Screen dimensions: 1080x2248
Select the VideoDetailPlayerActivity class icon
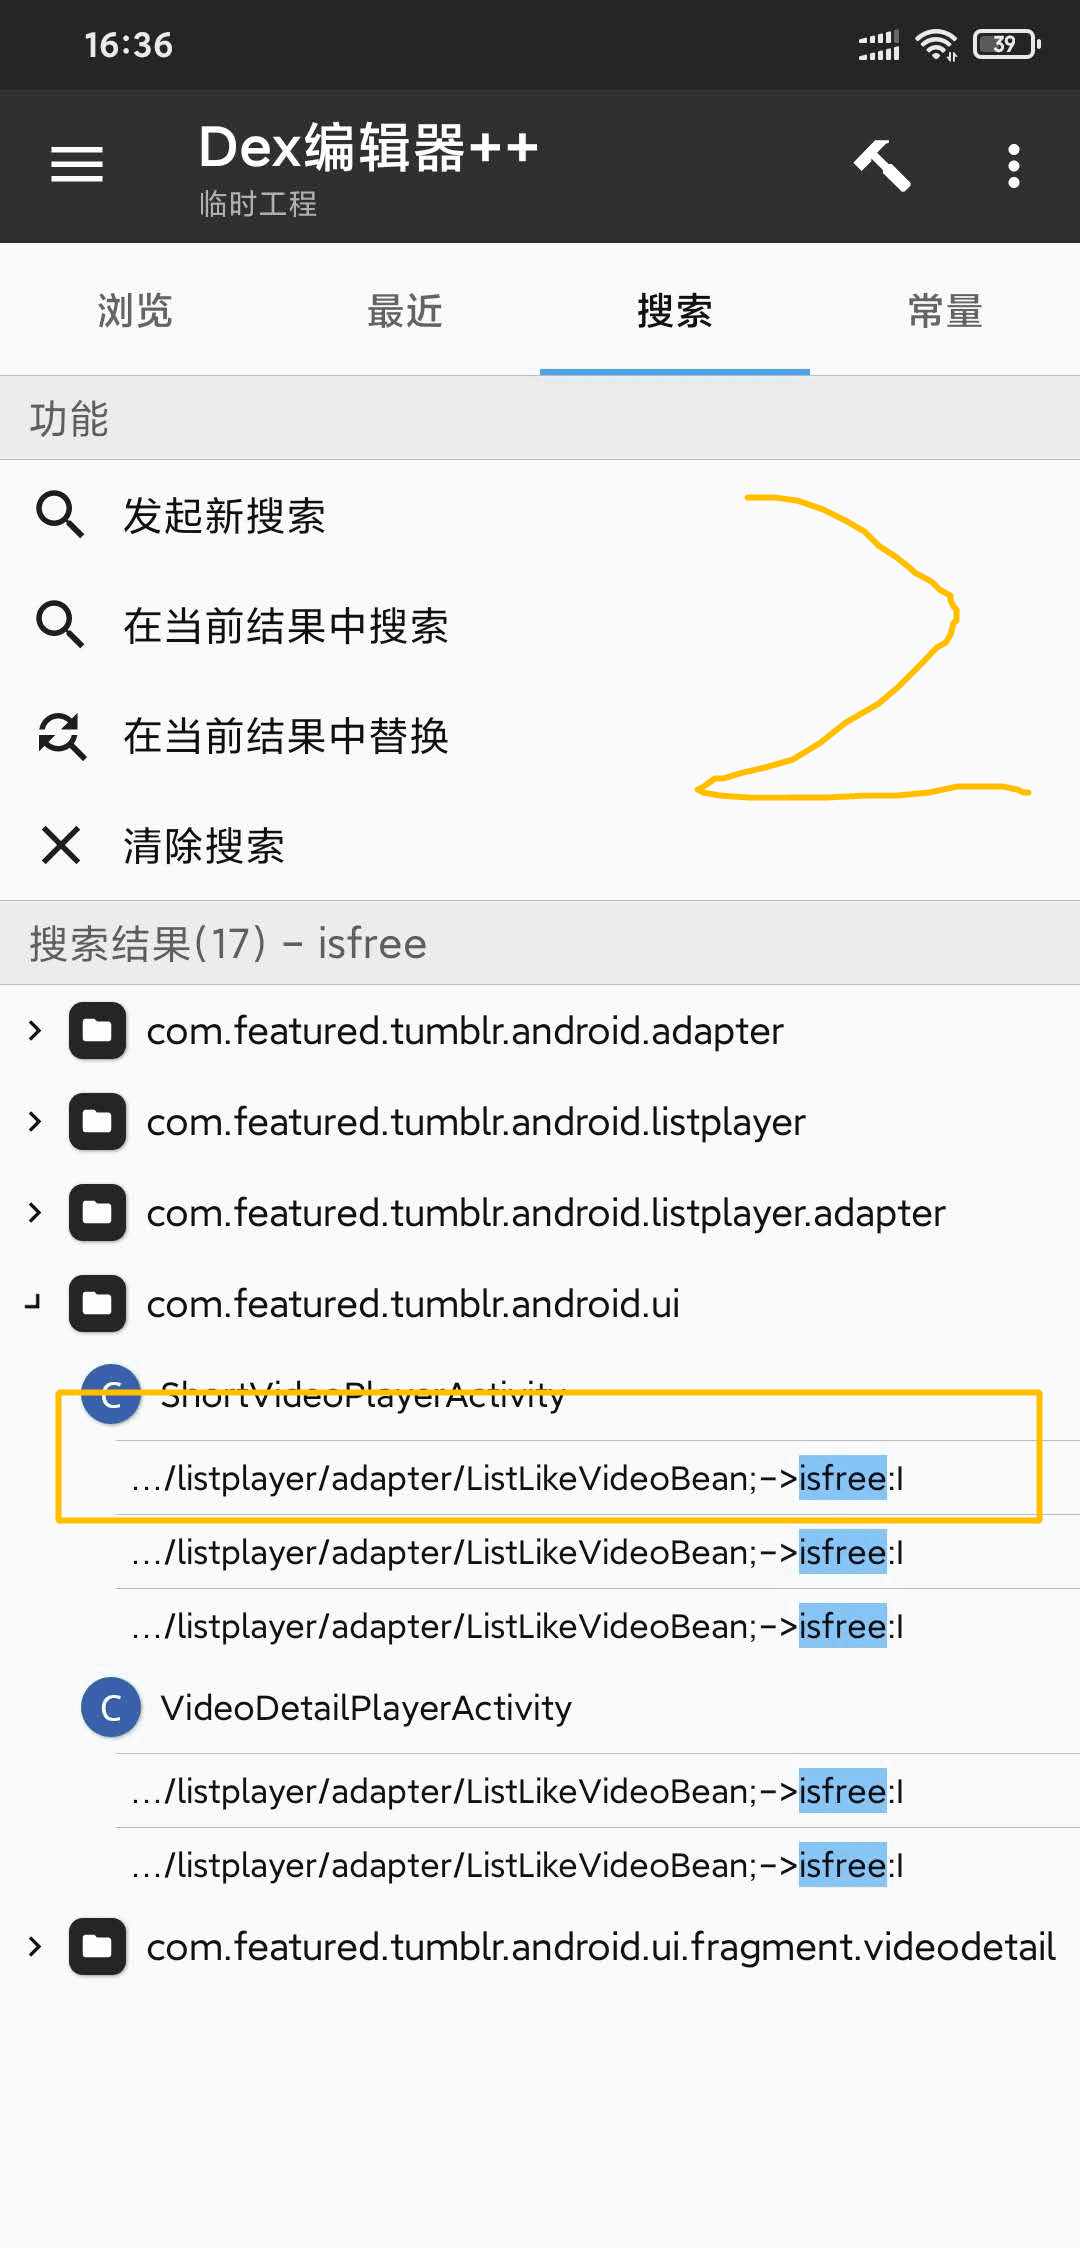(x=111, y=1707)
